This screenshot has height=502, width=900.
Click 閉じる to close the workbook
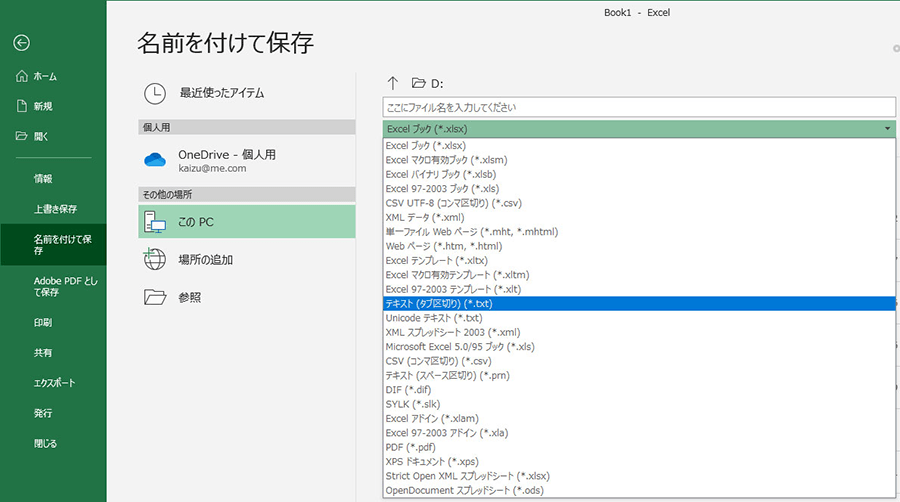coord(45,443)
